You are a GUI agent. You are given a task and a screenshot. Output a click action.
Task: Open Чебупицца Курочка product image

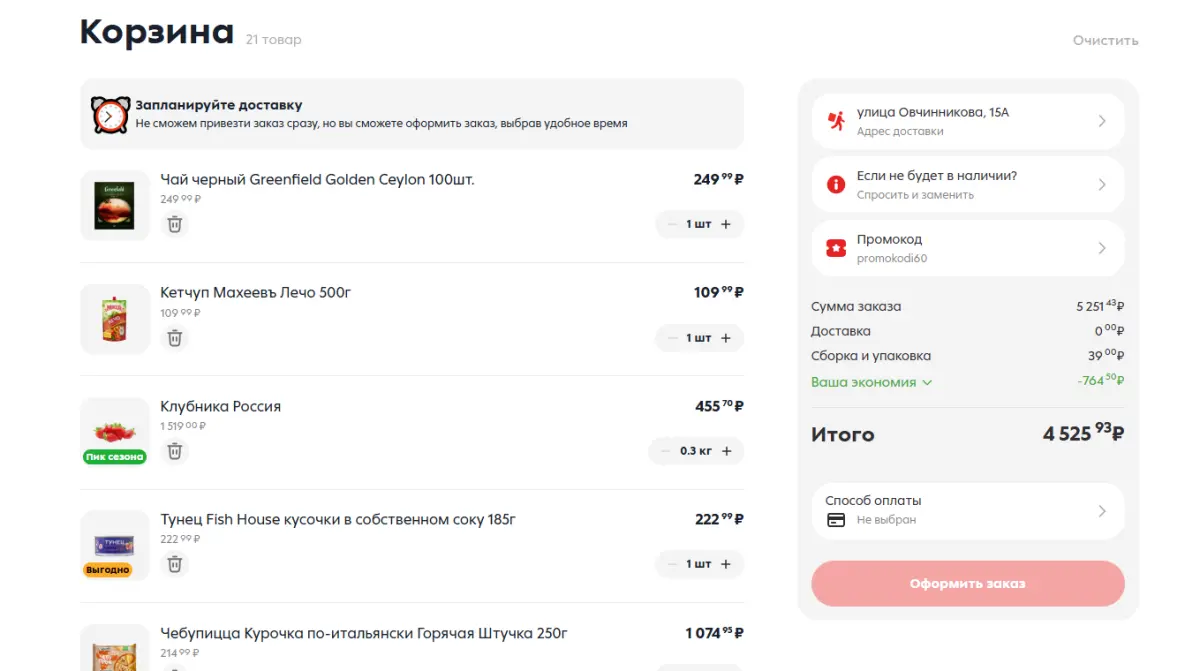click(115, 647)
